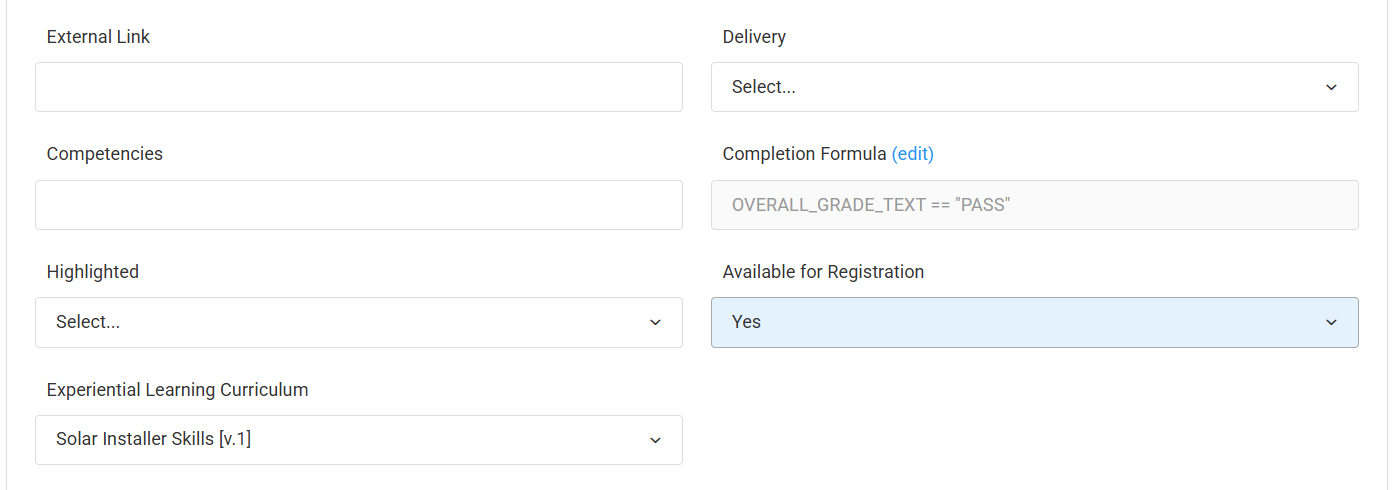This screenshot has height=490, width=1394.
Task: Click the 'Select...' placeholder in Highlighted
Action: (x=88, y=322)
